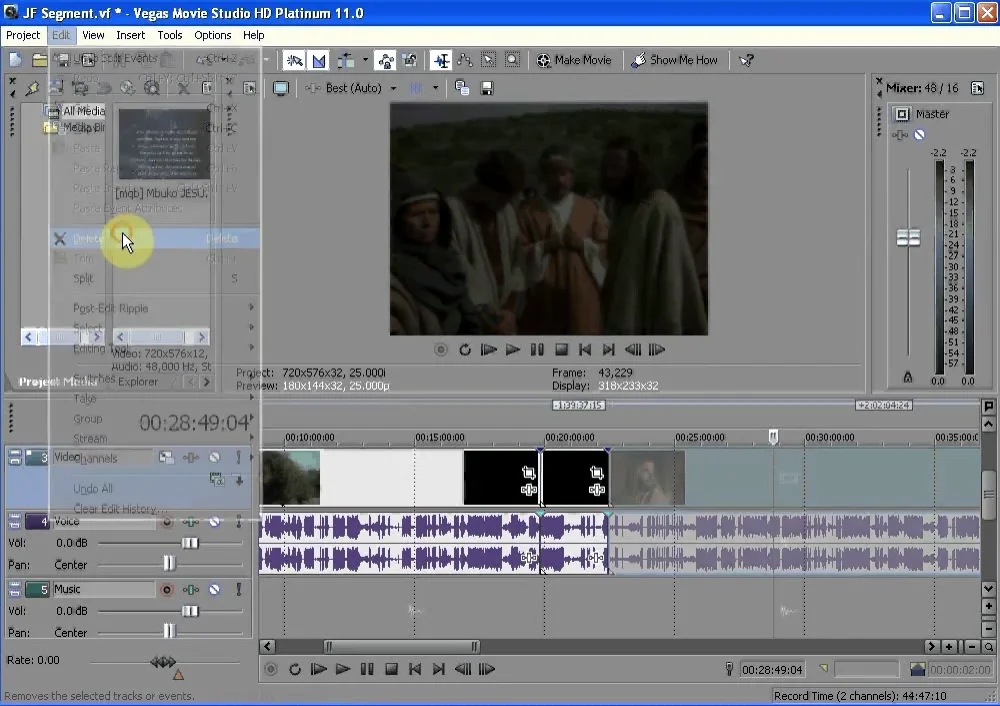The height and width of the screenshot is (706, 1000).
Task: Open the Options menu
Action: [x=212, y=35]
